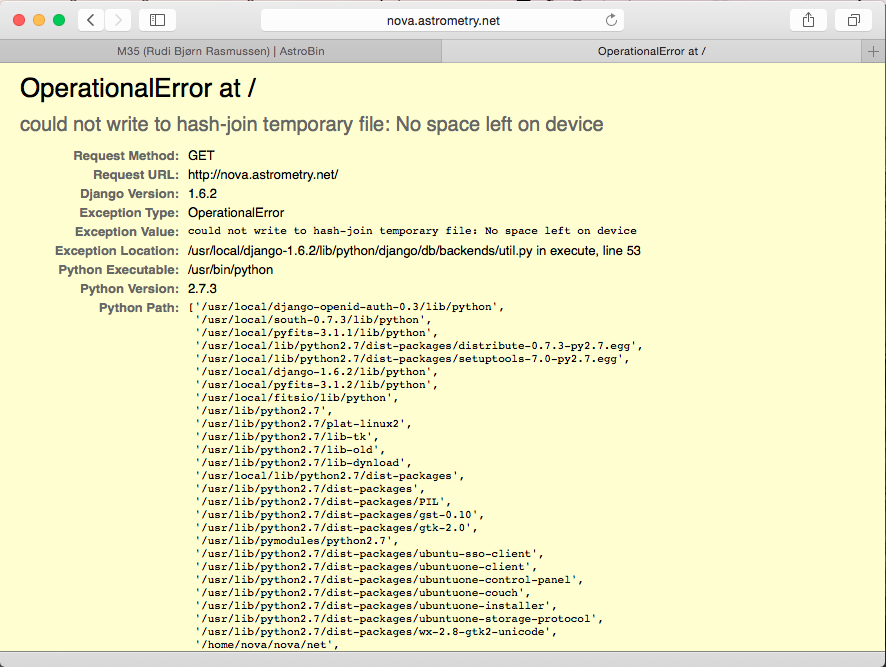Show all tabs overview
Viewport: 886px width, 667px height.
click(x=854, y=20)
